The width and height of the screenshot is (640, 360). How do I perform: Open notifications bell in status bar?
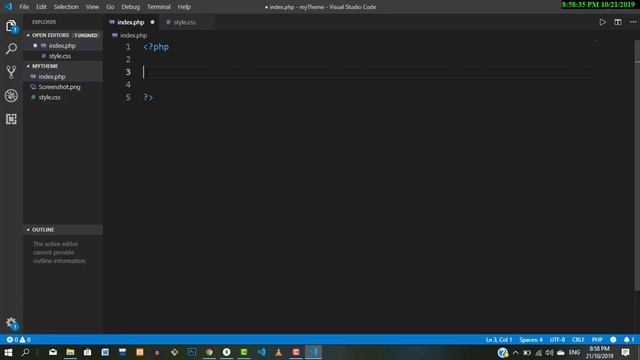coord(629,340)
